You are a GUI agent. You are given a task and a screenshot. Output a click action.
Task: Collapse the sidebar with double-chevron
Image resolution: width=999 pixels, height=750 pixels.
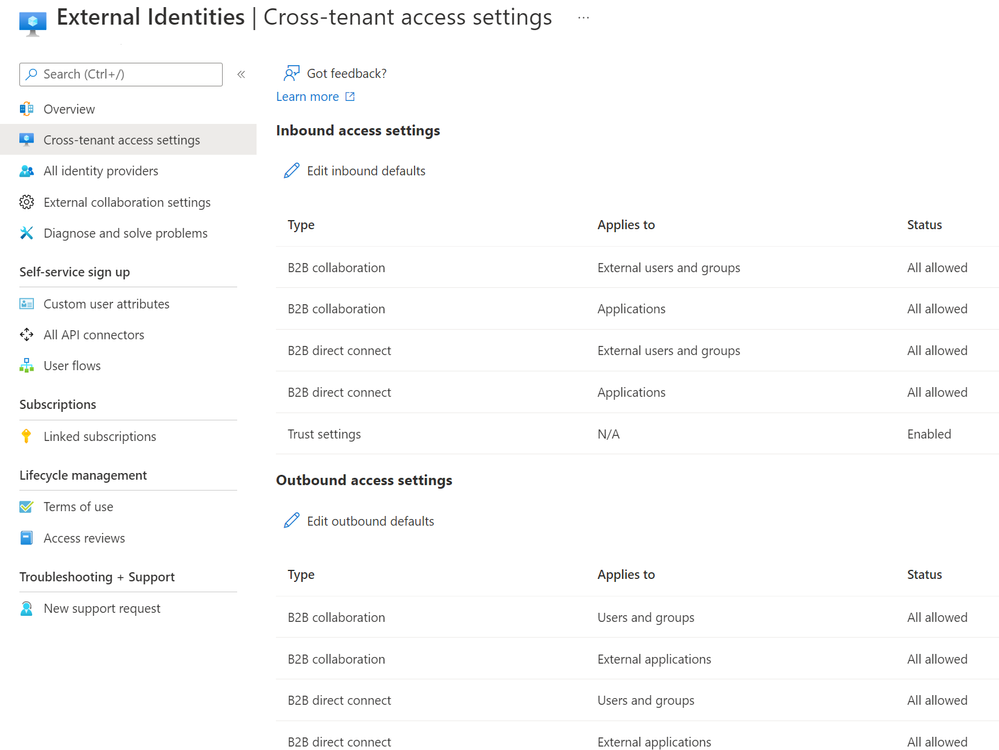click(x=241, y=75)
